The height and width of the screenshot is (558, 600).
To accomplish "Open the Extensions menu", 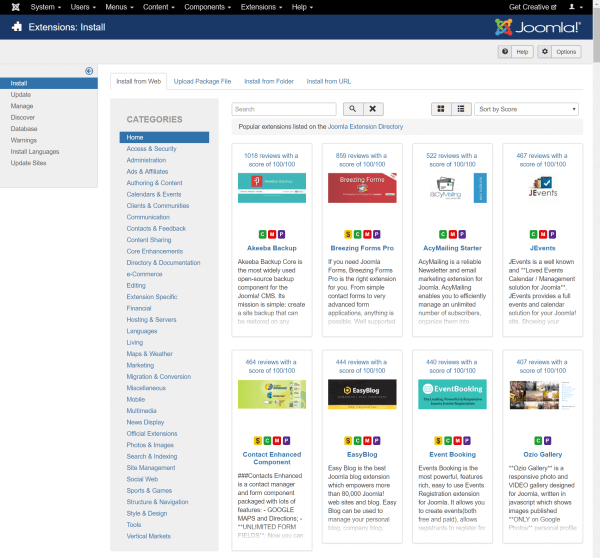I will (x=261, y=7).
